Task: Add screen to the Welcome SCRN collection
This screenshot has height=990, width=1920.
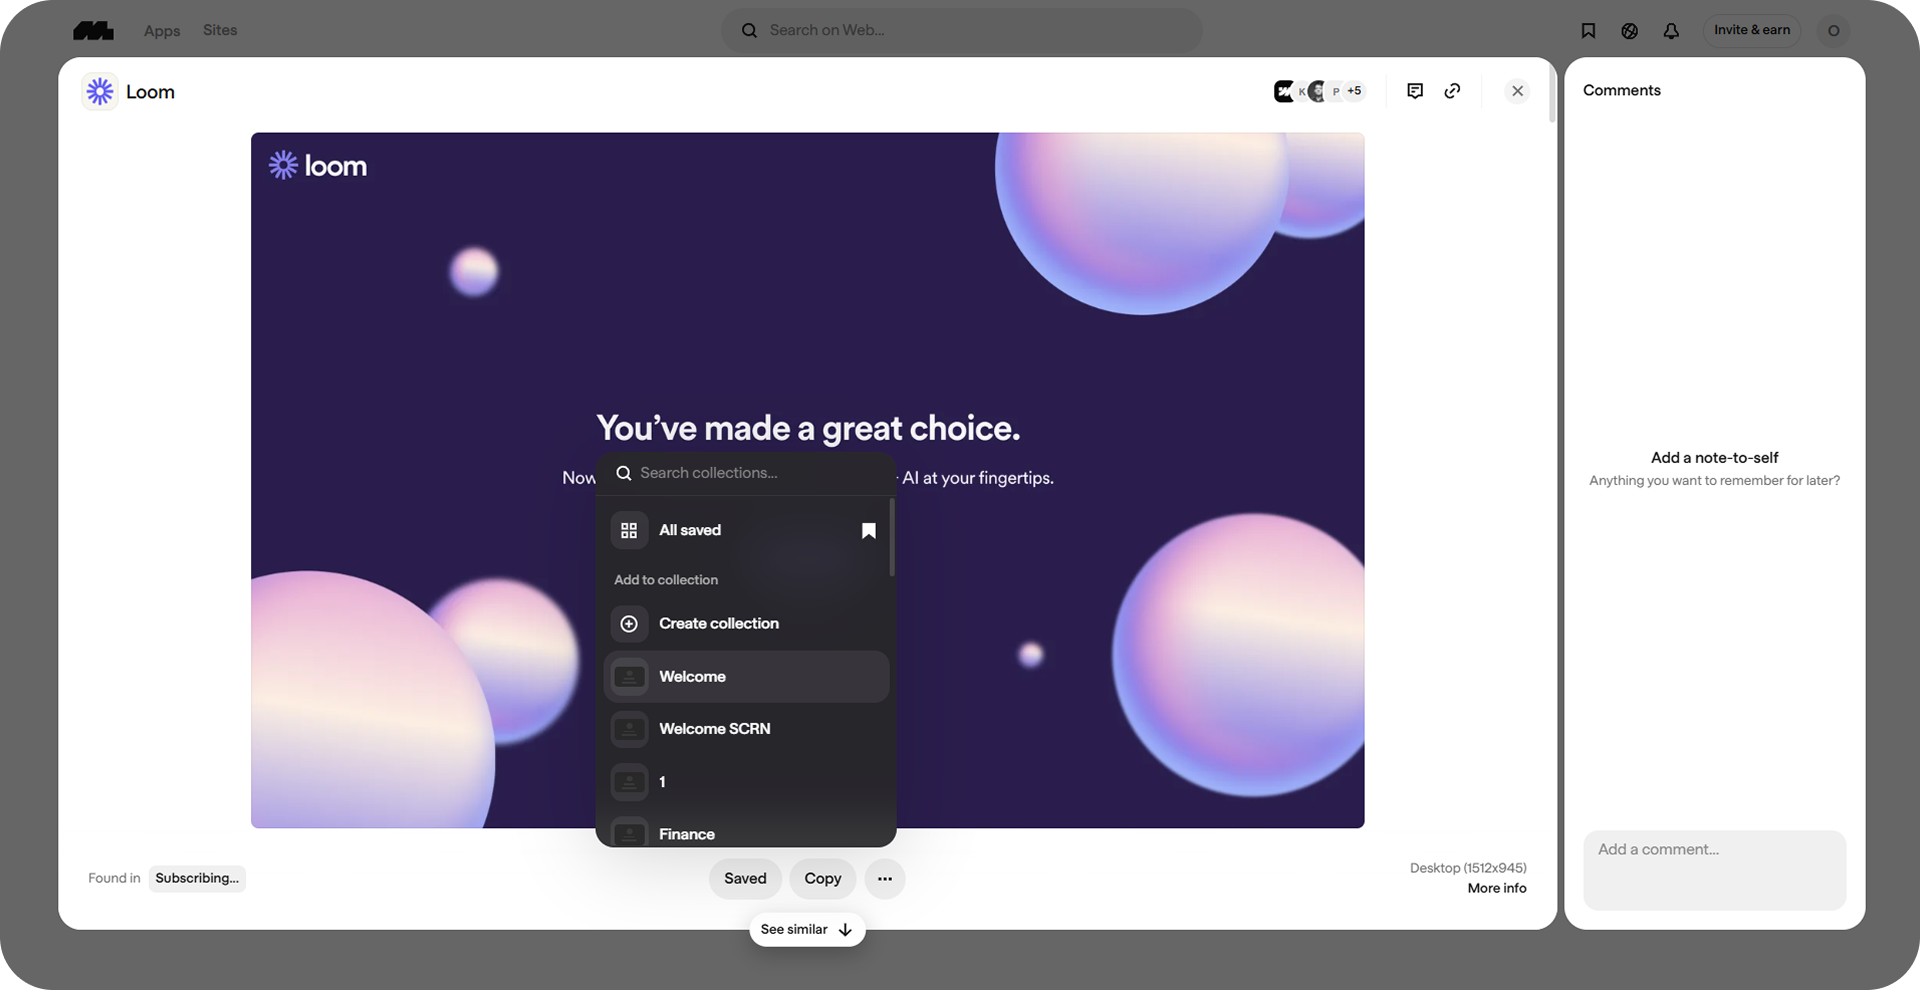Action: [746, 729]
